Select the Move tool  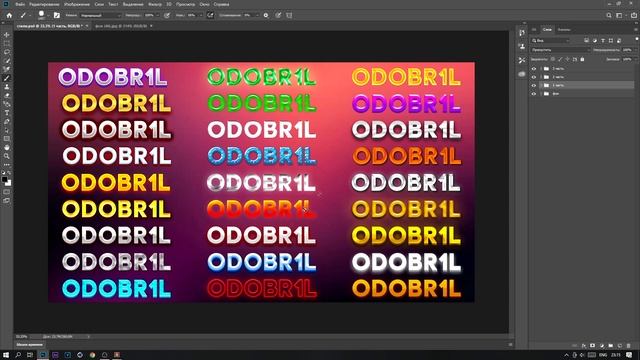click(x=7, y=35)
